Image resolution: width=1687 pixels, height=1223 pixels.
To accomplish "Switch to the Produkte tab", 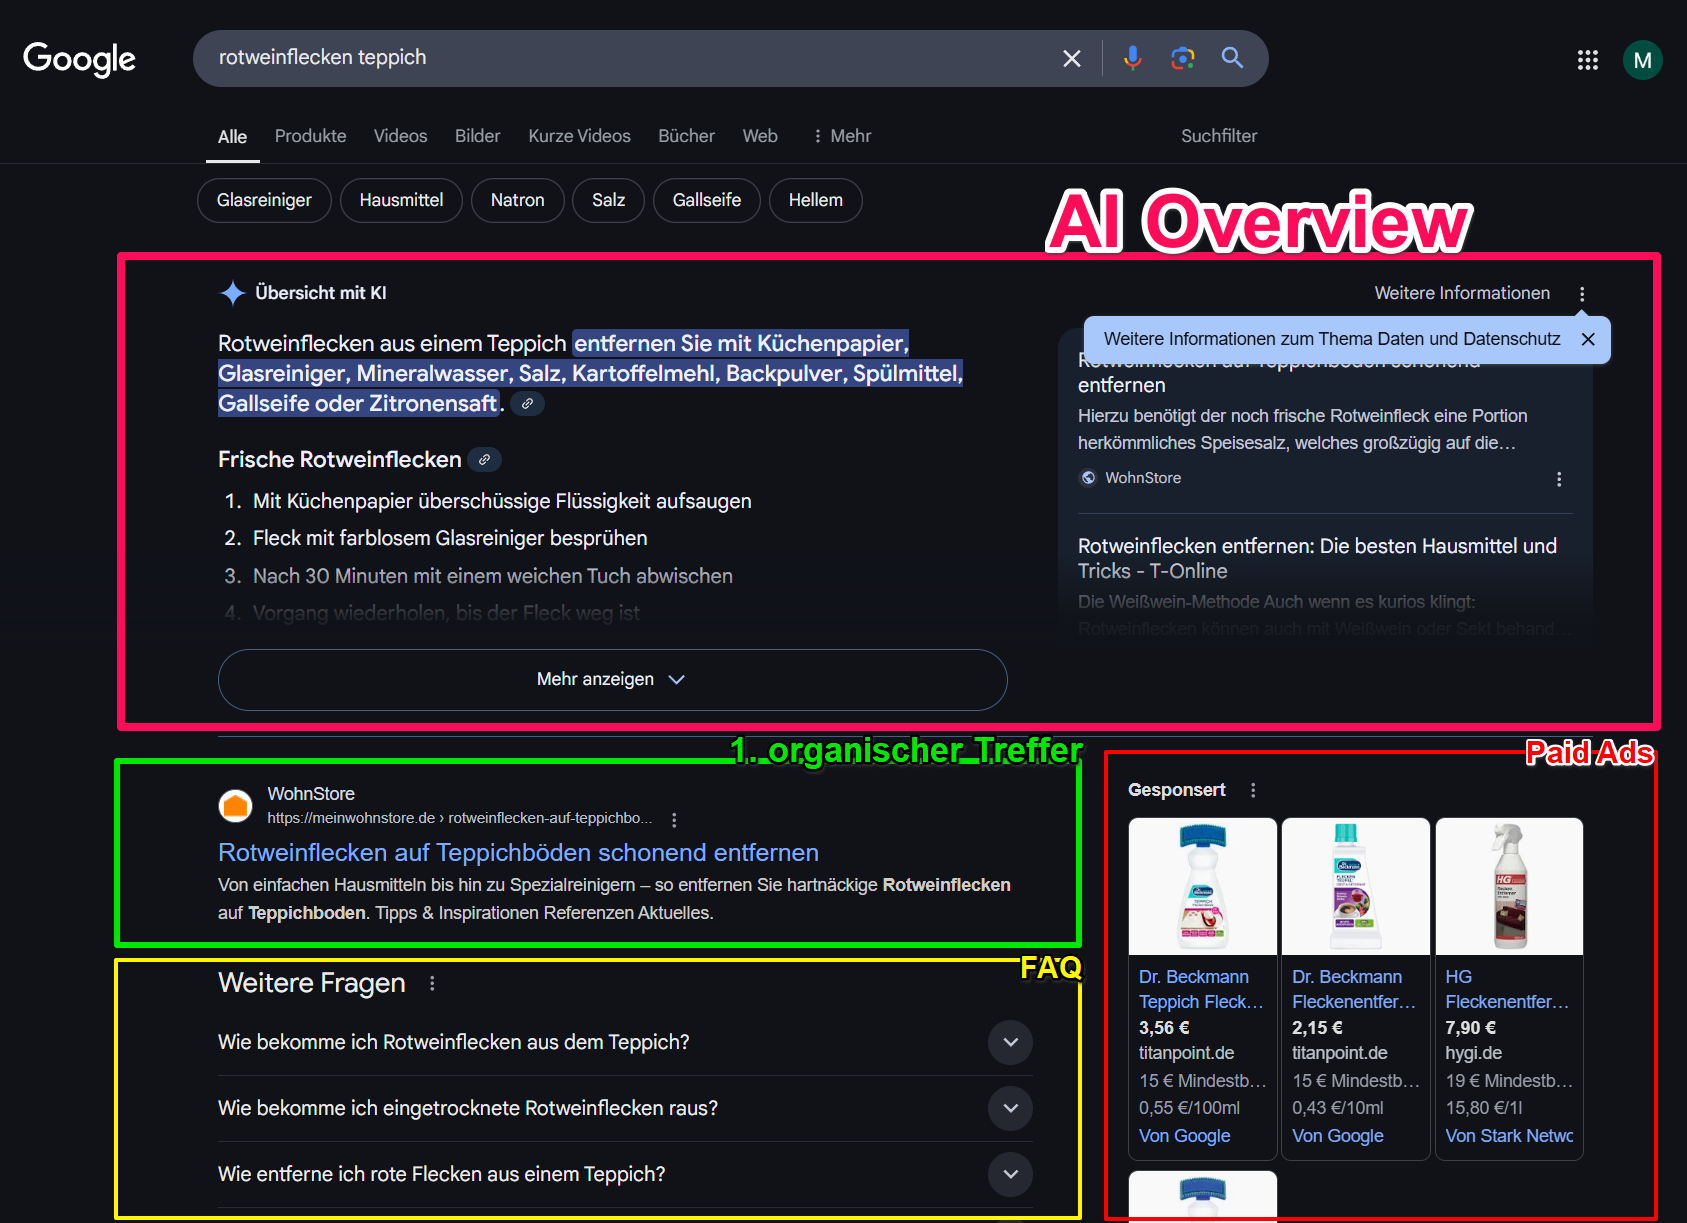I will pos(310,136).
